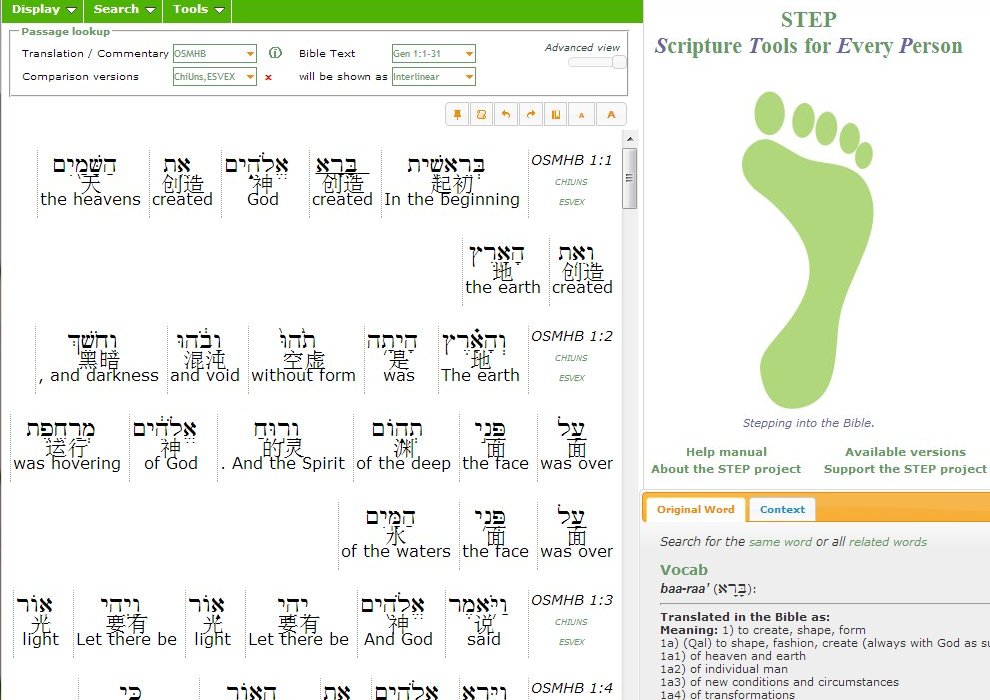This screenshot has width=990, height=700.
Task: Click the word 'of God' in verse 2
Action: pos(170,463)
